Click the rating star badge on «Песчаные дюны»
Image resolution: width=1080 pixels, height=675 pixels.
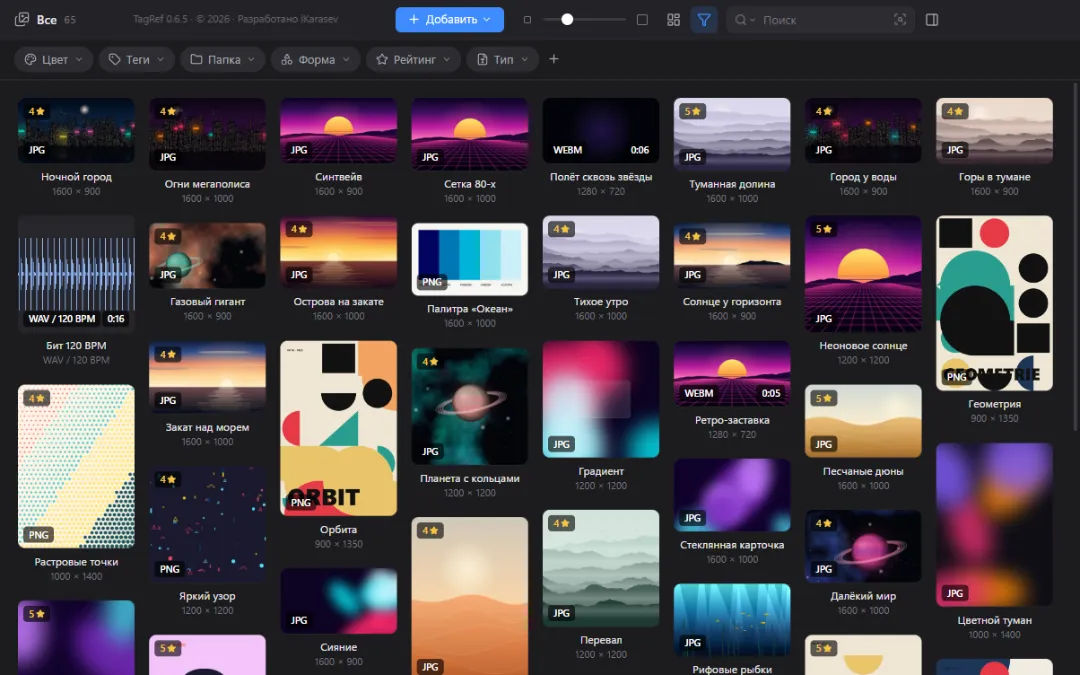point(824,398)
